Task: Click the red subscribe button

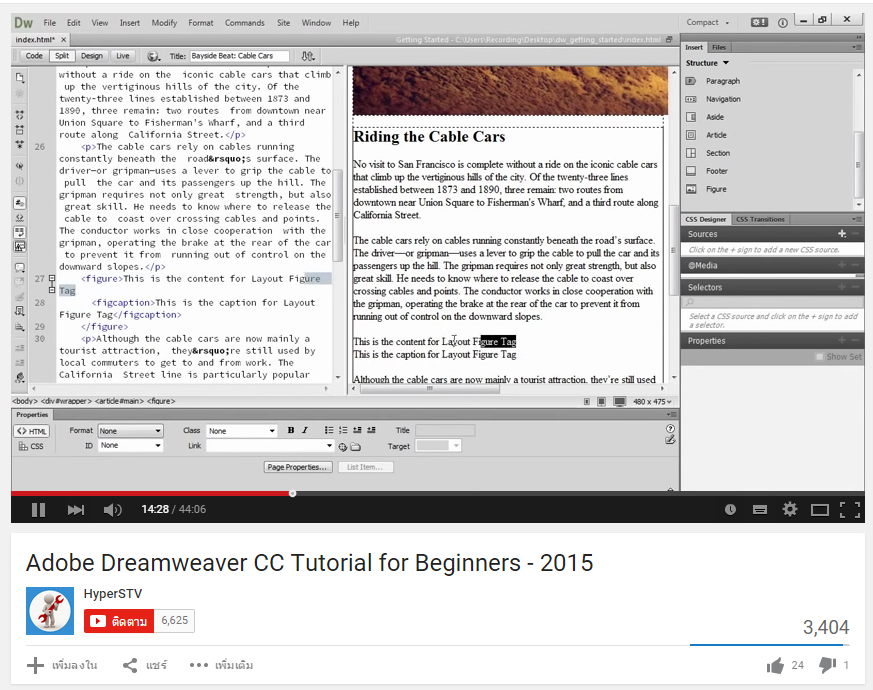Action: [119, 621]
